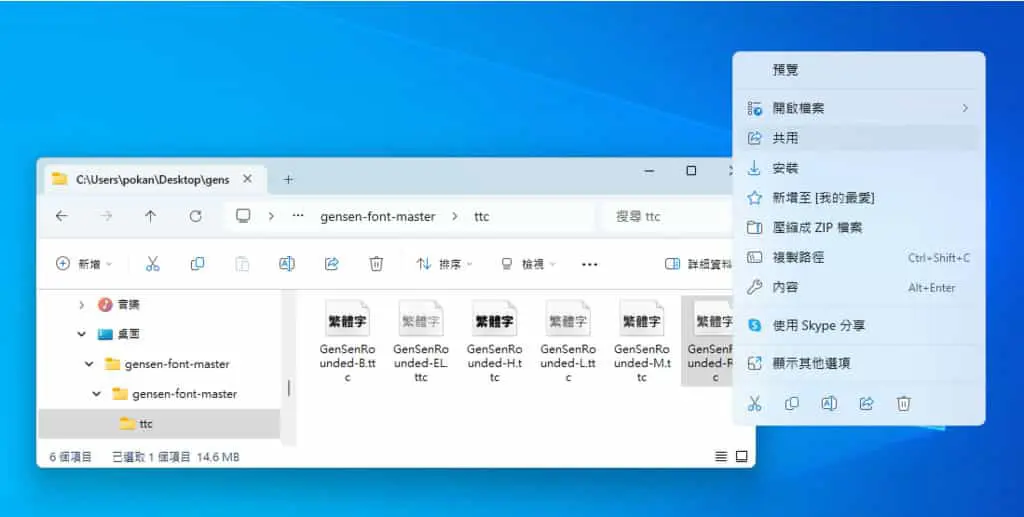The image size is (1024, 517).
Task: Switch to details list view icon
Action: (x=721, y=457)
